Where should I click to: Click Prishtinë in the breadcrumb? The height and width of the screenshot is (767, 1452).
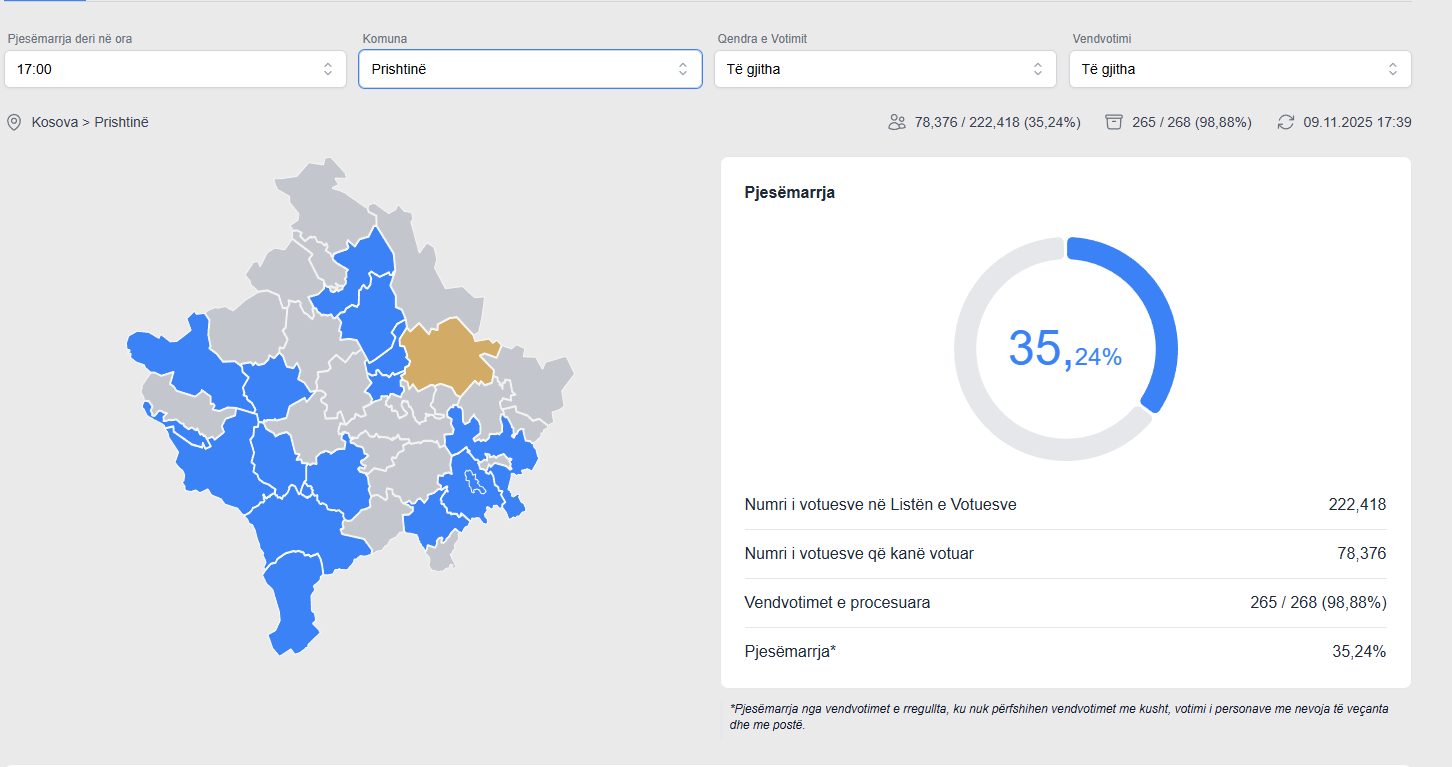(121, 122)
